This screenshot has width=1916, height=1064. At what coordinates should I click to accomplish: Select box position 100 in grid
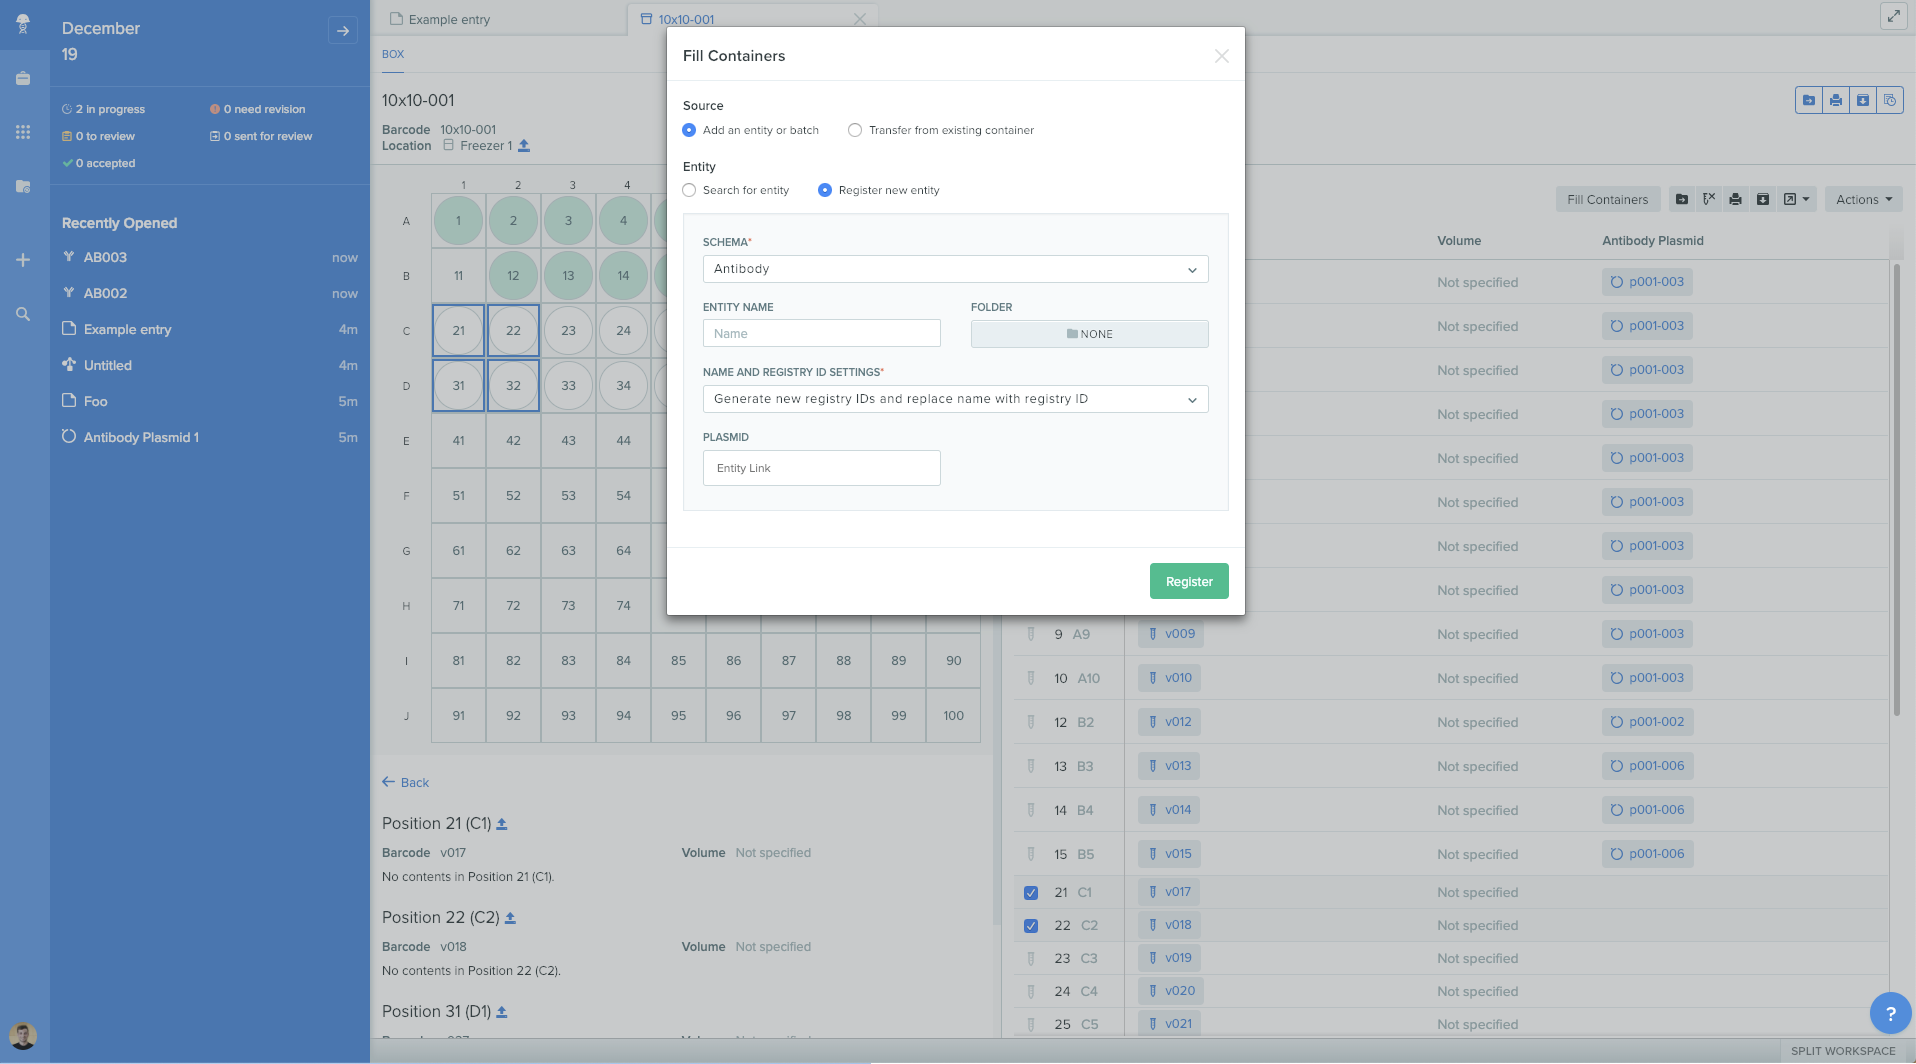point(953,715)
